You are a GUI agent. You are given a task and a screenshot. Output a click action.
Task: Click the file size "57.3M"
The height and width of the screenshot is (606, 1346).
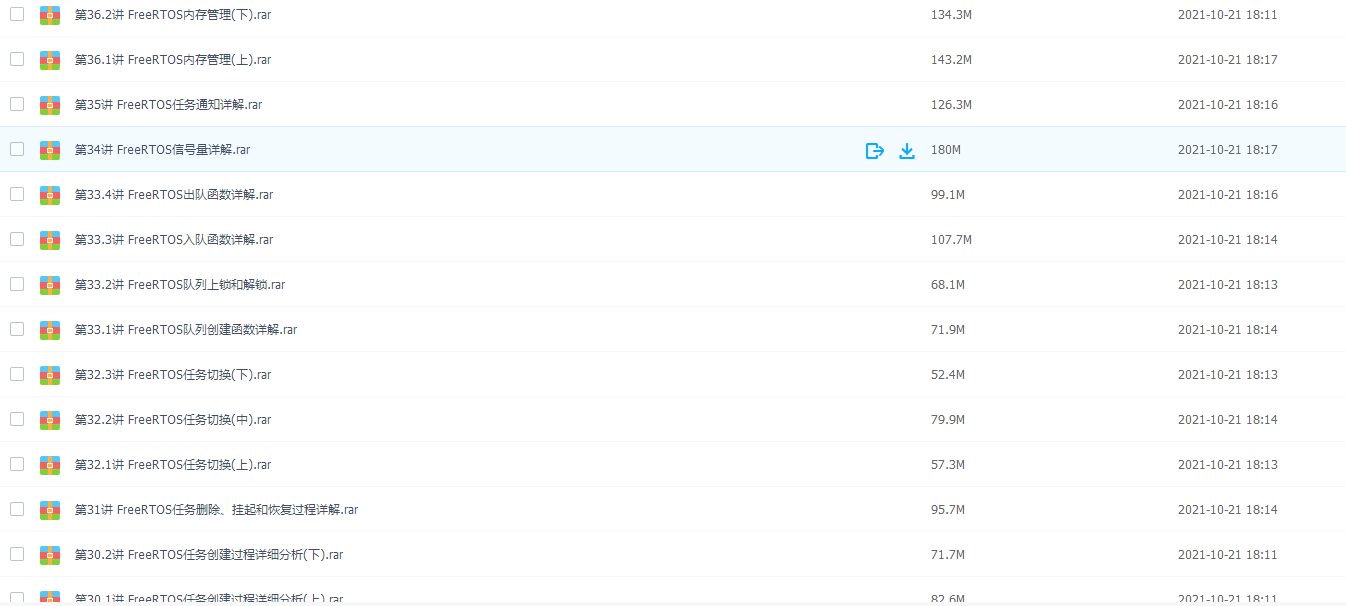pos(948,465)
